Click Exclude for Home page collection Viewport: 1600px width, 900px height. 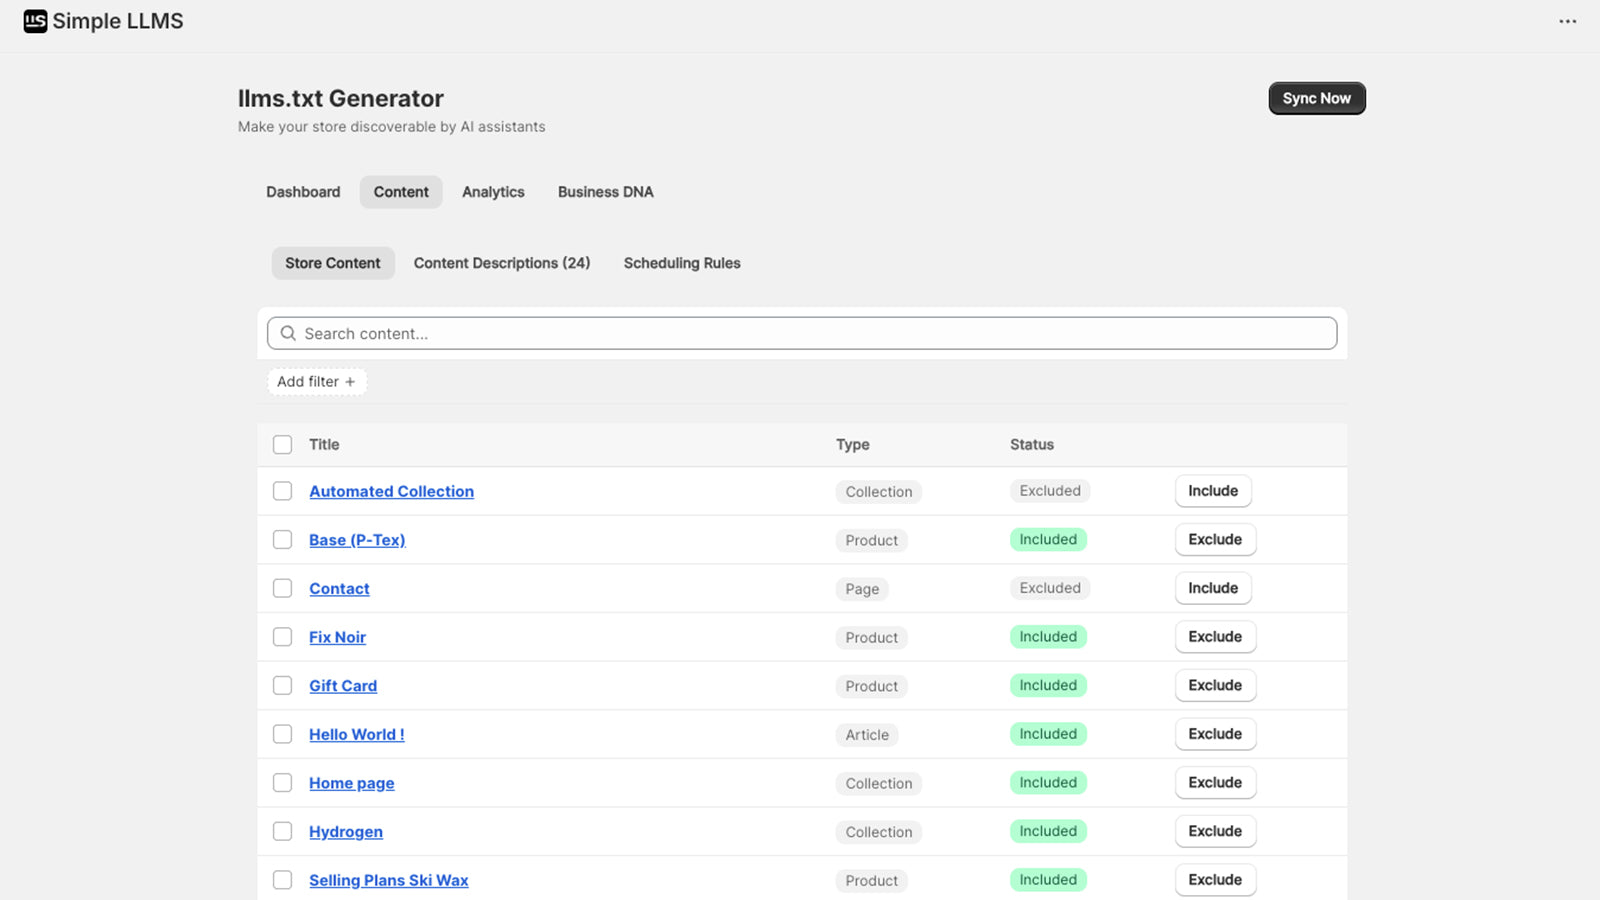pos(1214,783)
